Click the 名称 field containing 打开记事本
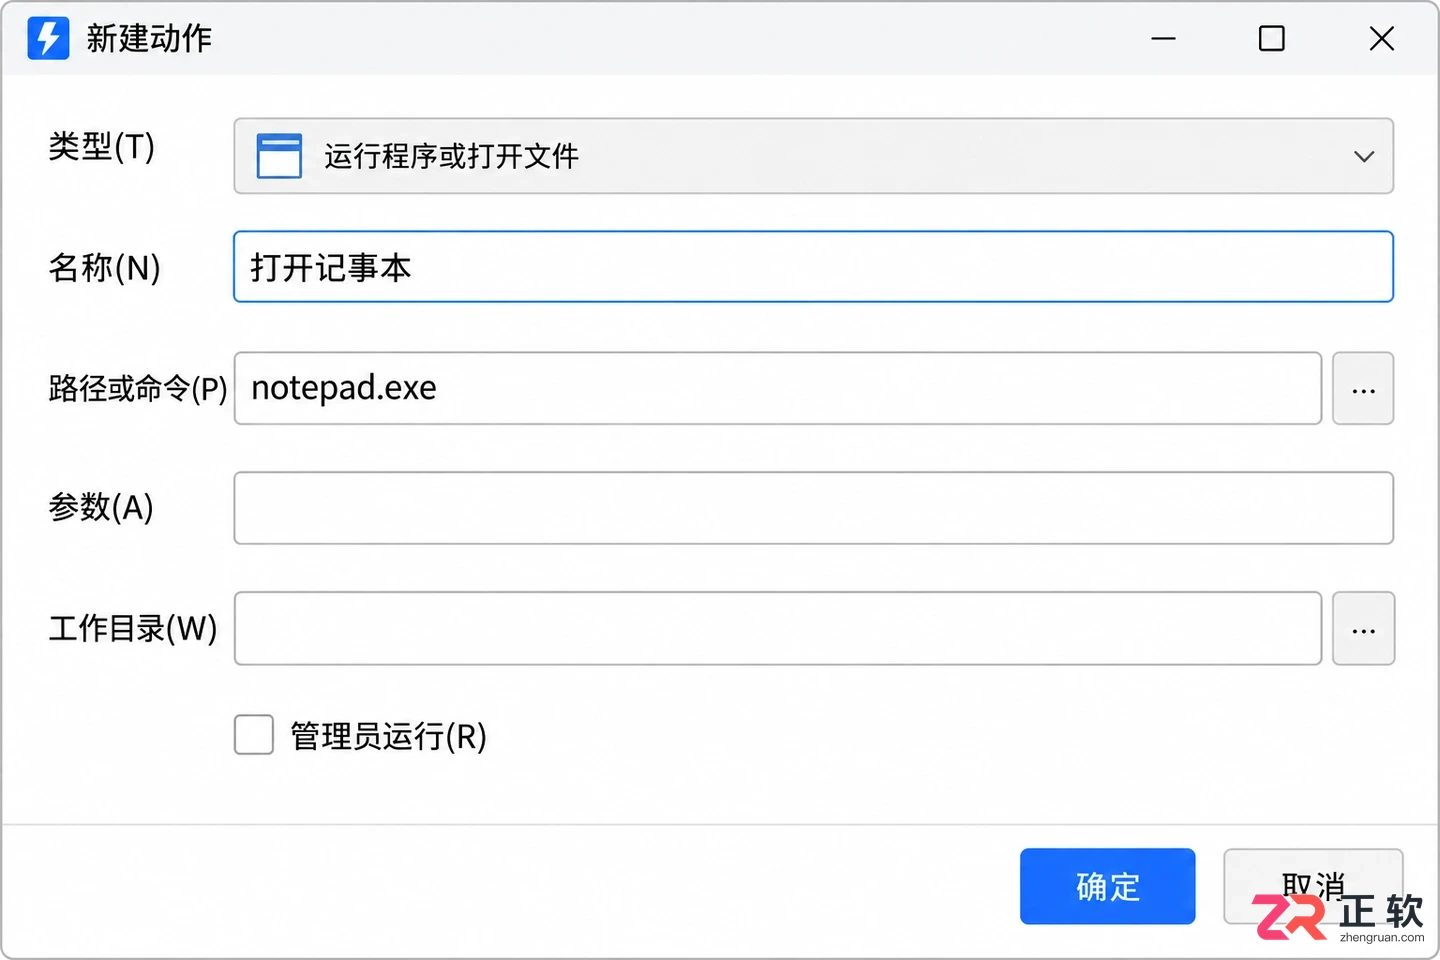 point(813,267)
